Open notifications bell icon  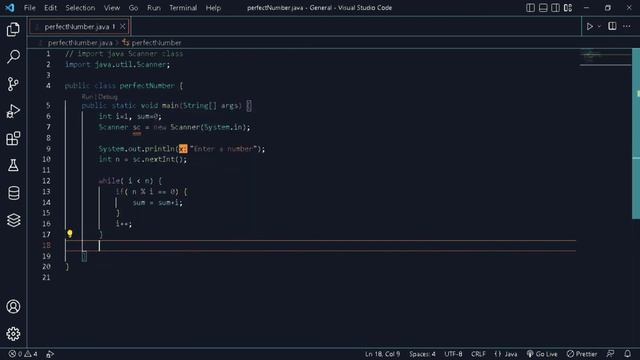coord(627,354)
